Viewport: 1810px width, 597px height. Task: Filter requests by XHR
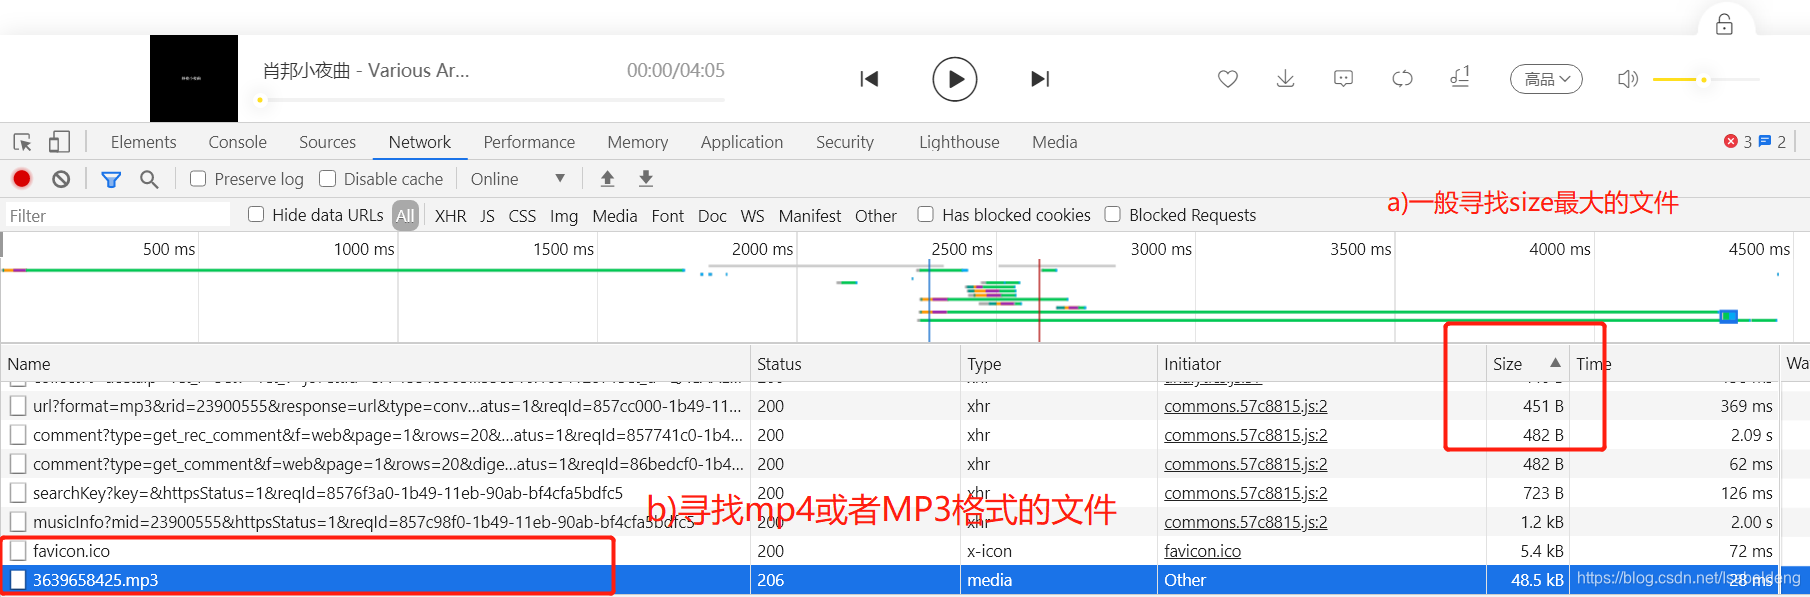[450, 216]
